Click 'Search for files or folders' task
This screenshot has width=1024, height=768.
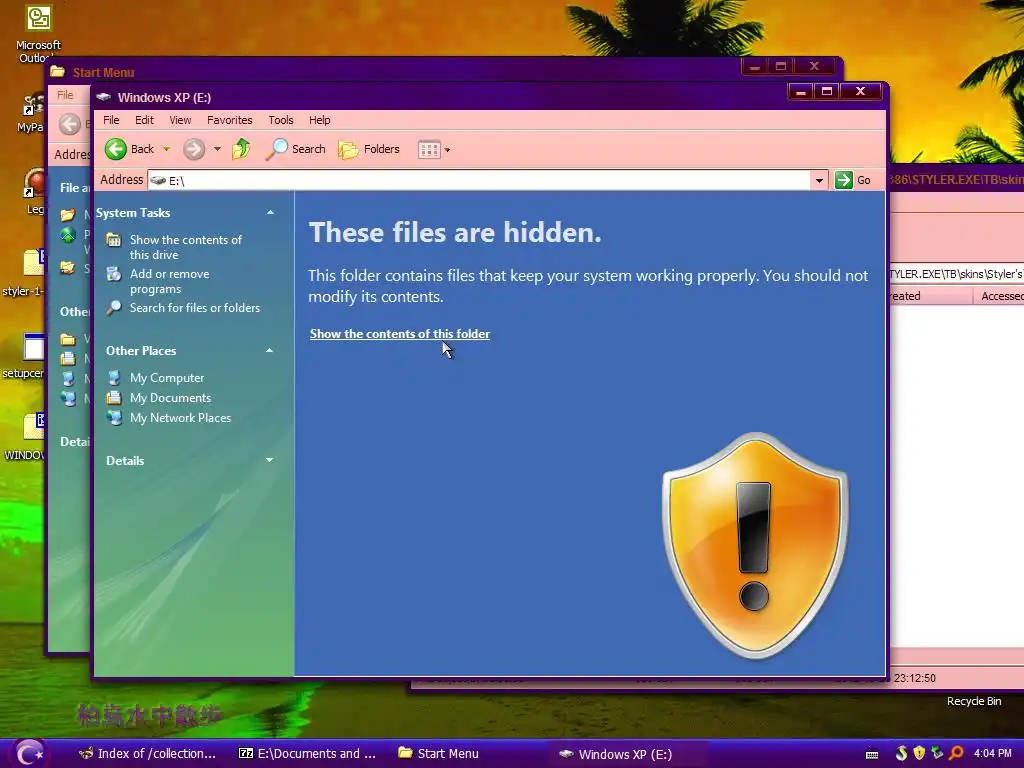point(195,308)
